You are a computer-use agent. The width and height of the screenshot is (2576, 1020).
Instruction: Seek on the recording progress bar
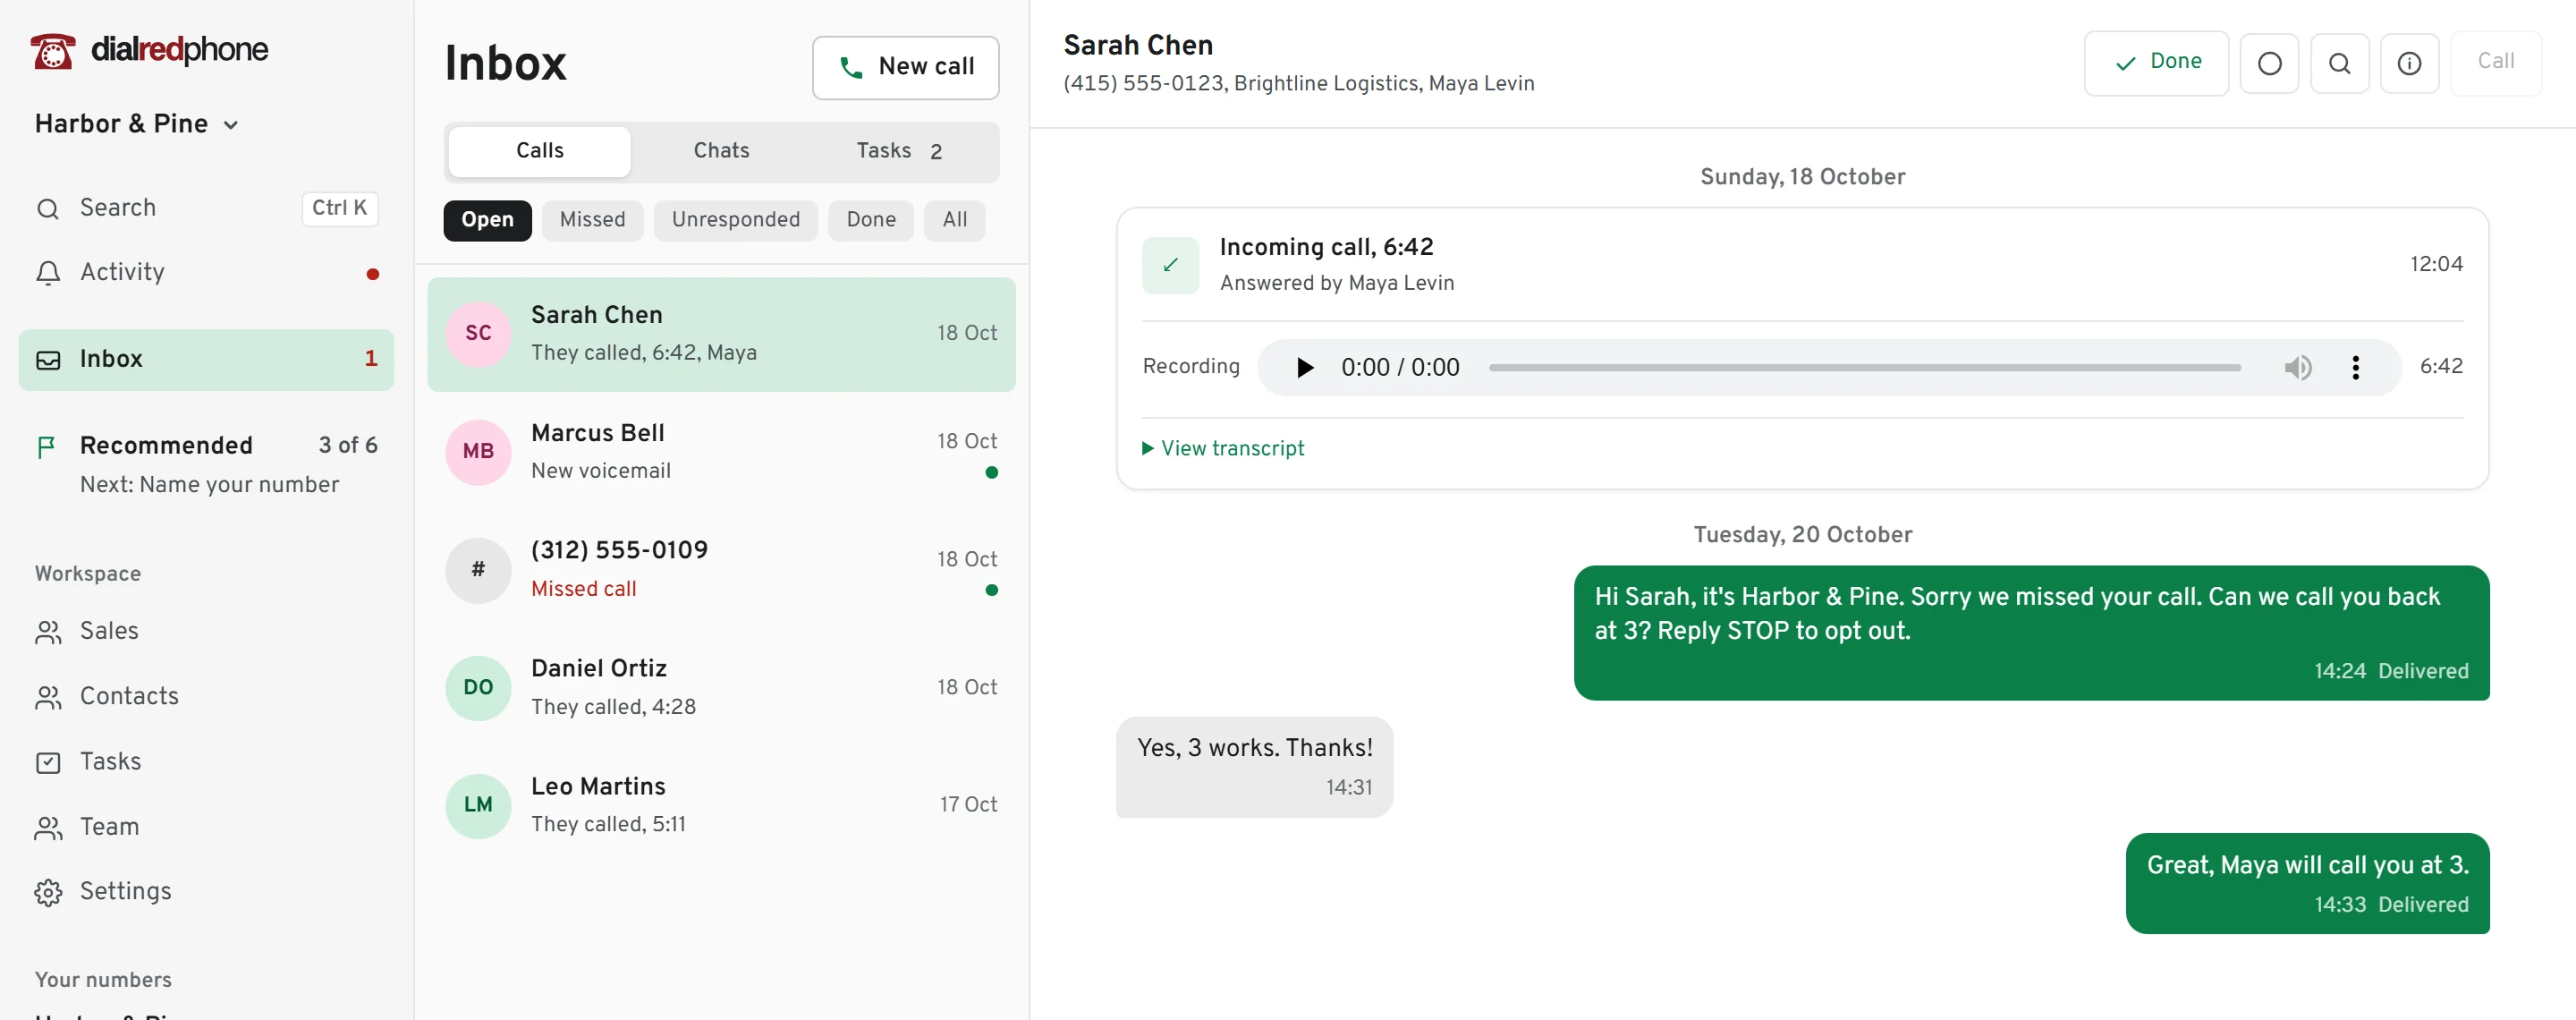pyautogui.click(x=1864, y=368)
